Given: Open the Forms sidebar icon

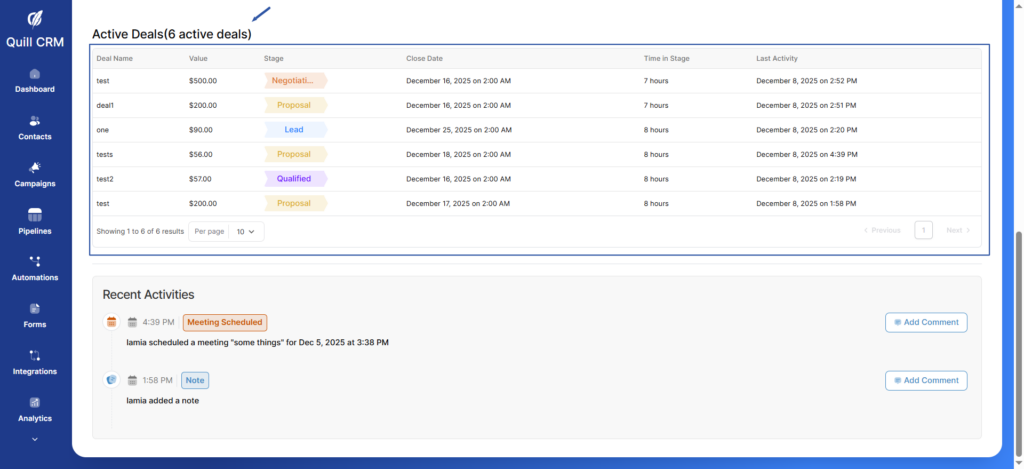Looking at the screenshot, I should [35, 308].
